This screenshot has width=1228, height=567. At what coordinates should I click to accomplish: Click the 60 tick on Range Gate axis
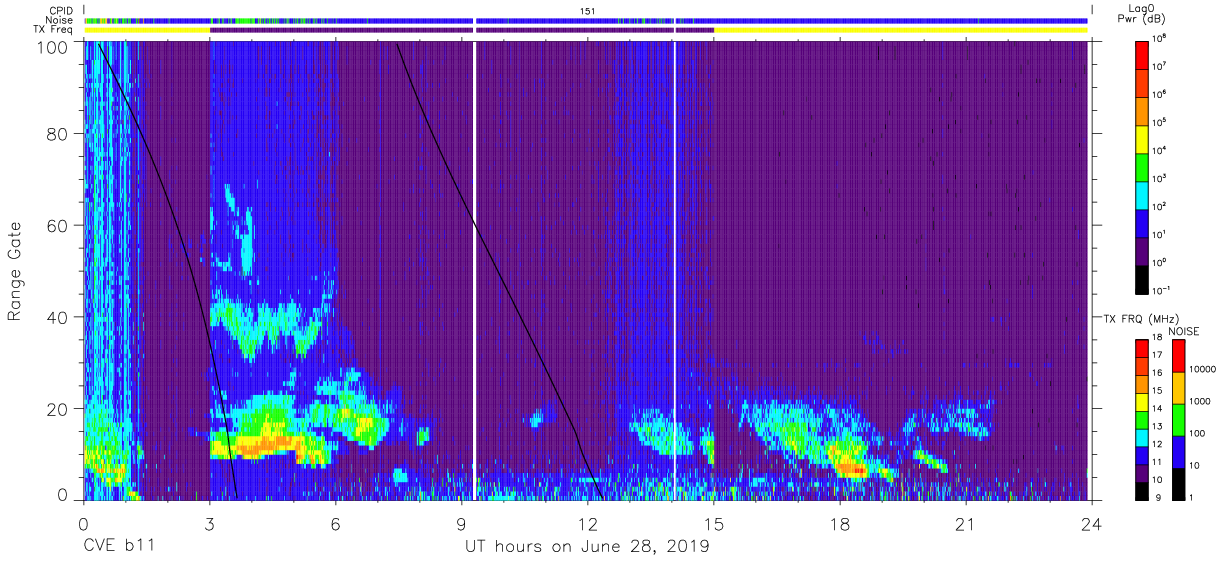point(56,225)
